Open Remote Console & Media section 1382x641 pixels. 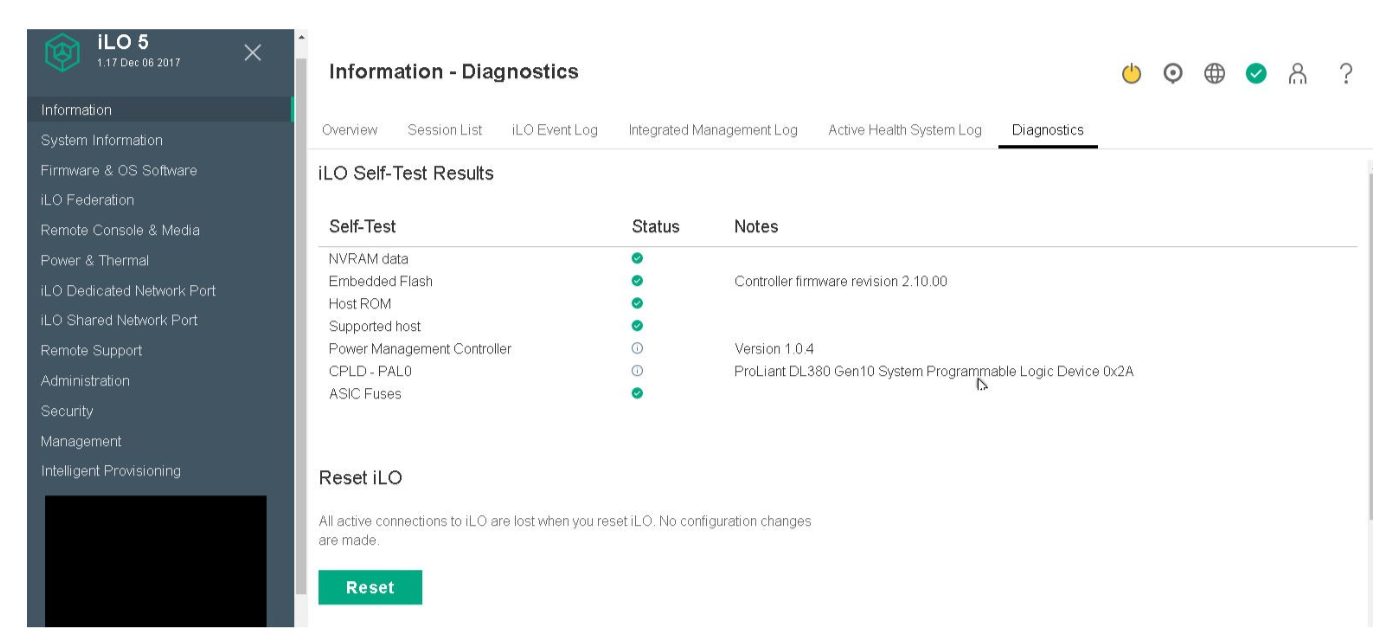120,231
